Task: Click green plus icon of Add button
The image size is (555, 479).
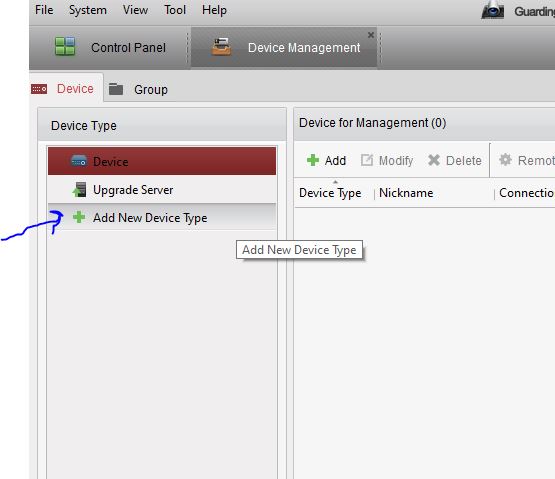Action: click(x=313, y=160)
